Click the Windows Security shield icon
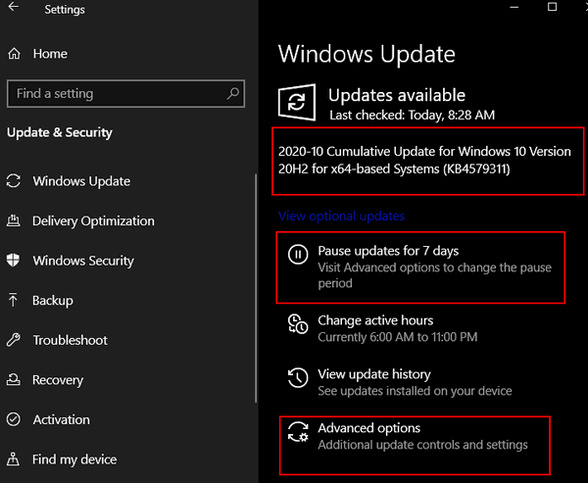588x483 pixels. pyautogui.click(x=13, y=260)
